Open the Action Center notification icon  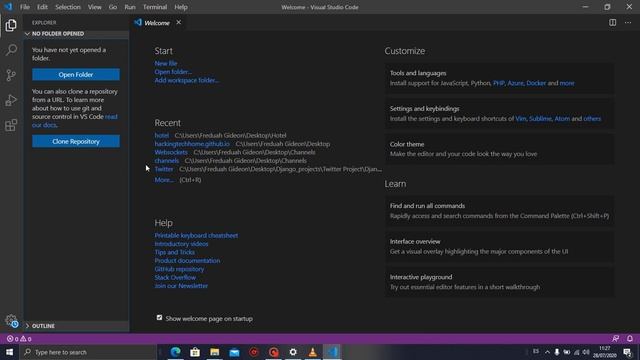627,352
